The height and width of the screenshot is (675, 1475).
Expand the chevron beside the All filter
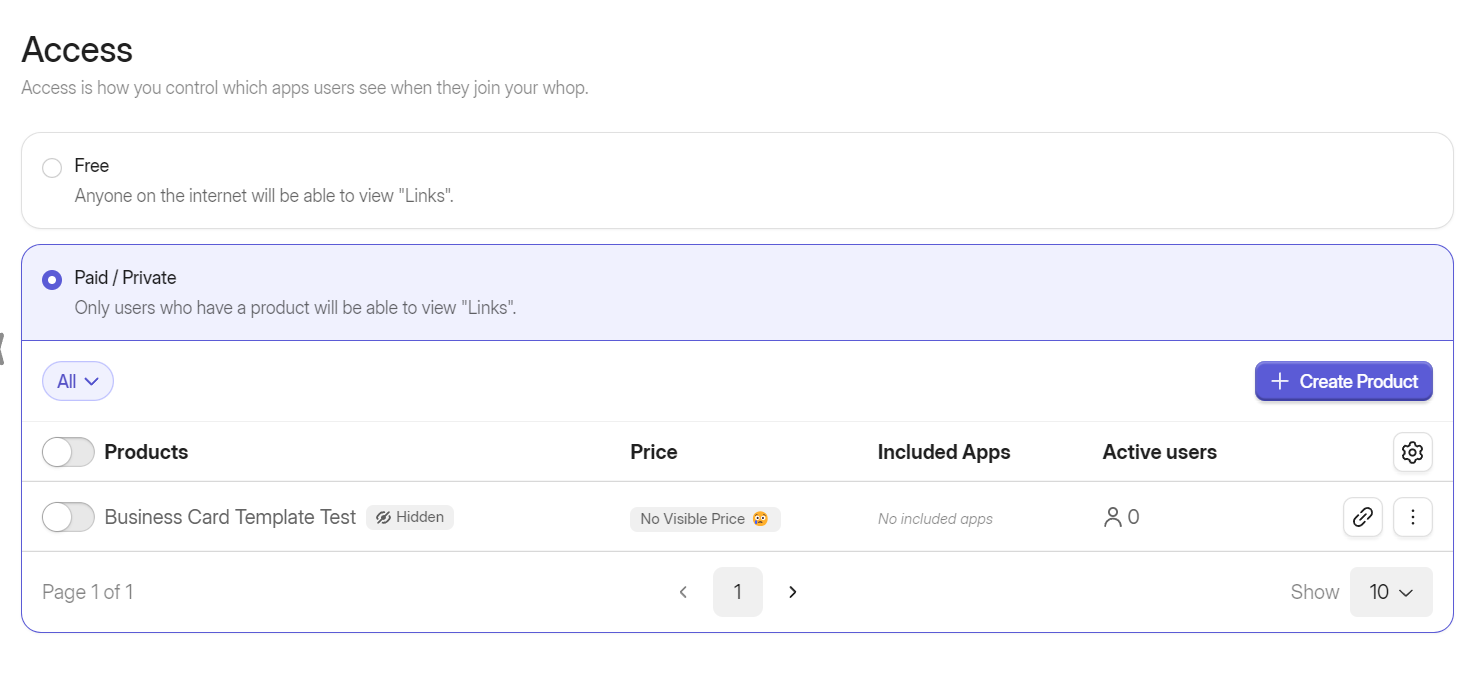coord(92,381)
